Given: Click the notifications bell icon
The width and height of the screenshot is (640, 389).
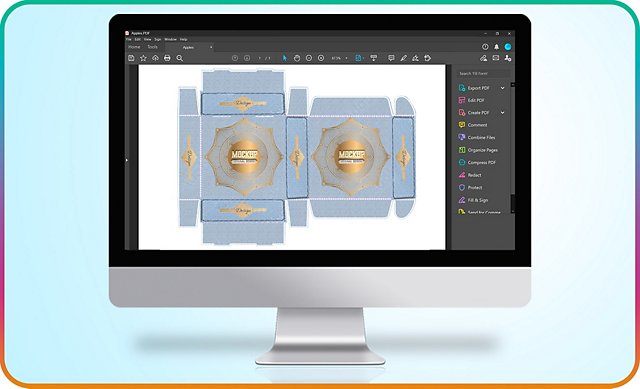Looking at the screenshot, I should 496,47.
